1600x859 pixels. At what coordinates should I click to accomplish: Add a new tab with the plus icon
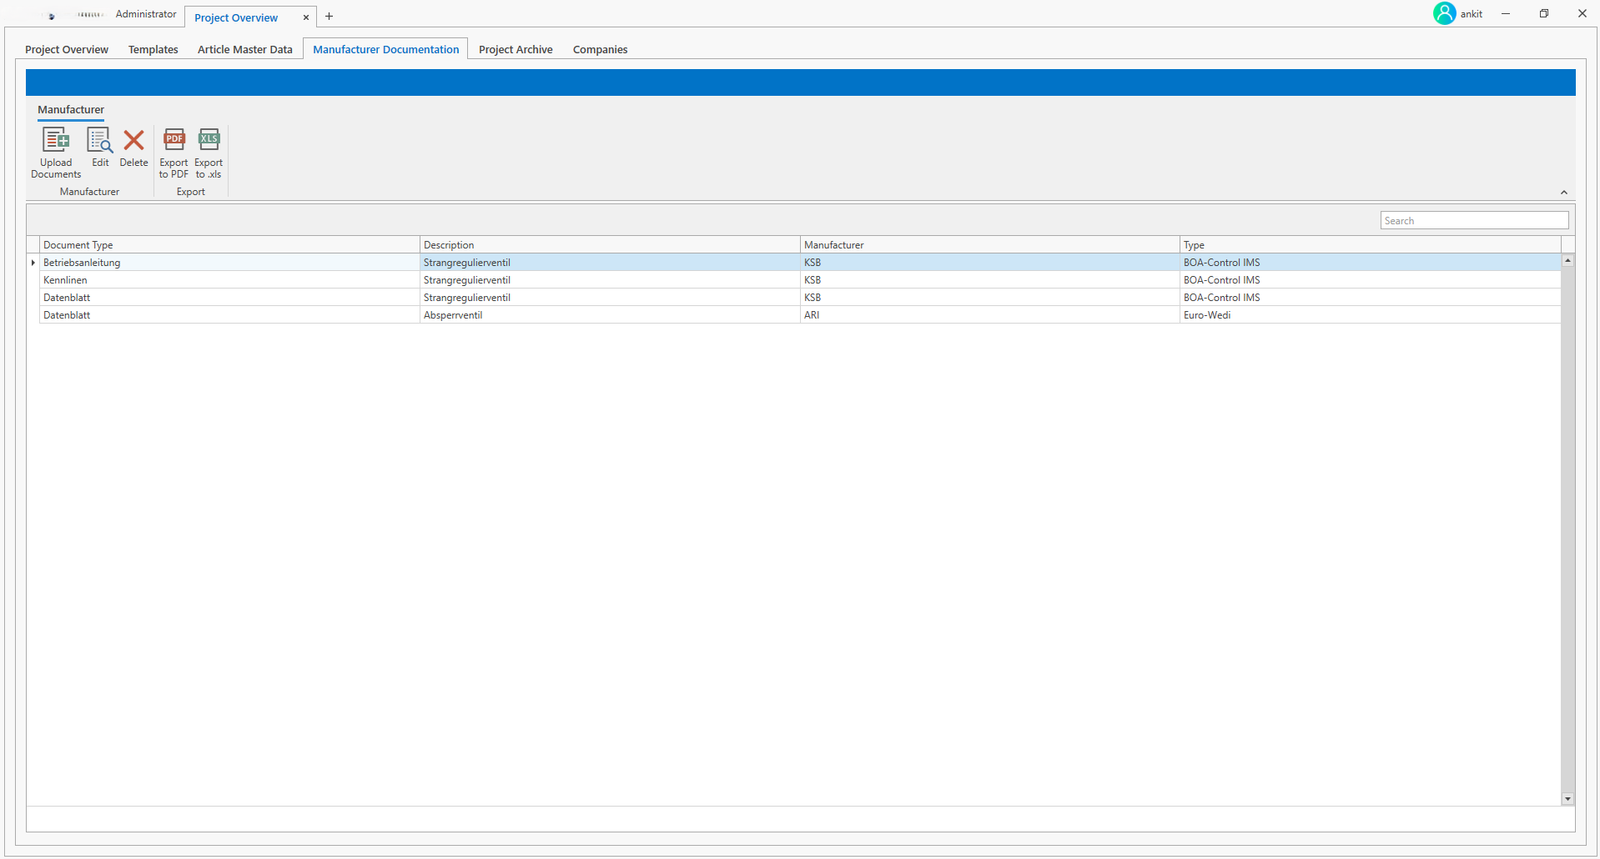click(x=329, y=16)
